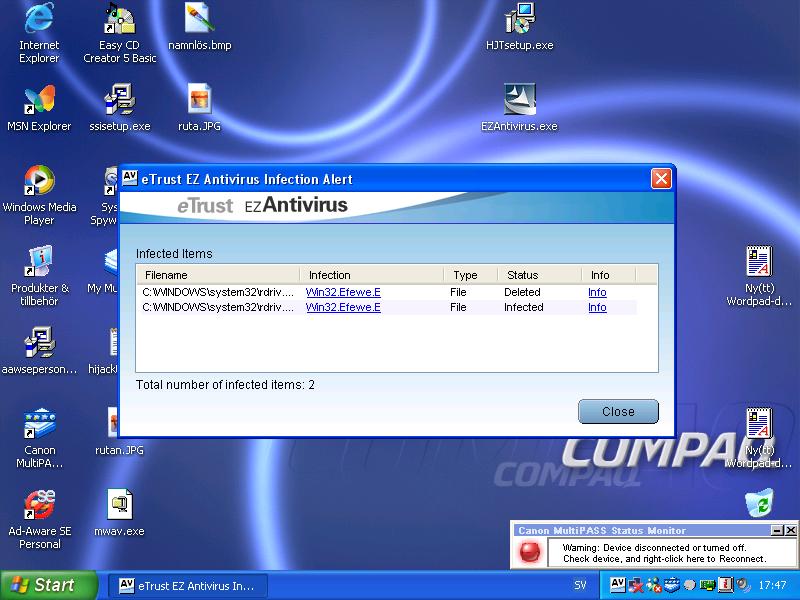
Task: Open the Info link for the Deleted file
Action: 597,292
